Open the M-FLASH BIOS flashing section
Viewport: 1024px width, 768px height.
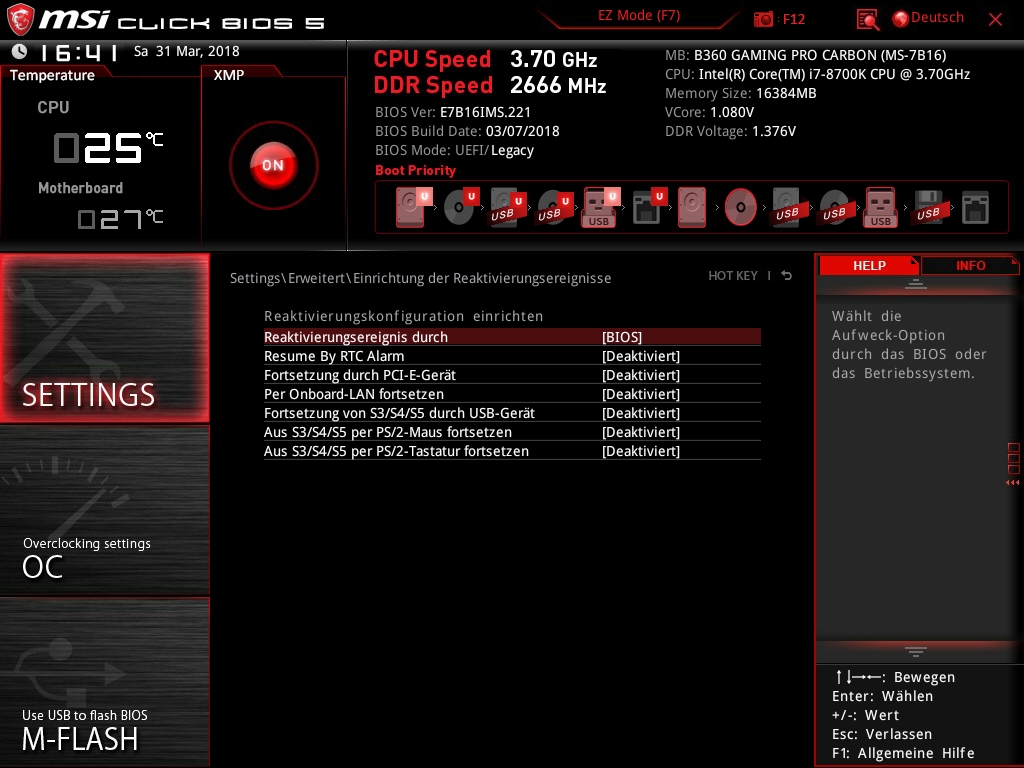coord(104,682)
